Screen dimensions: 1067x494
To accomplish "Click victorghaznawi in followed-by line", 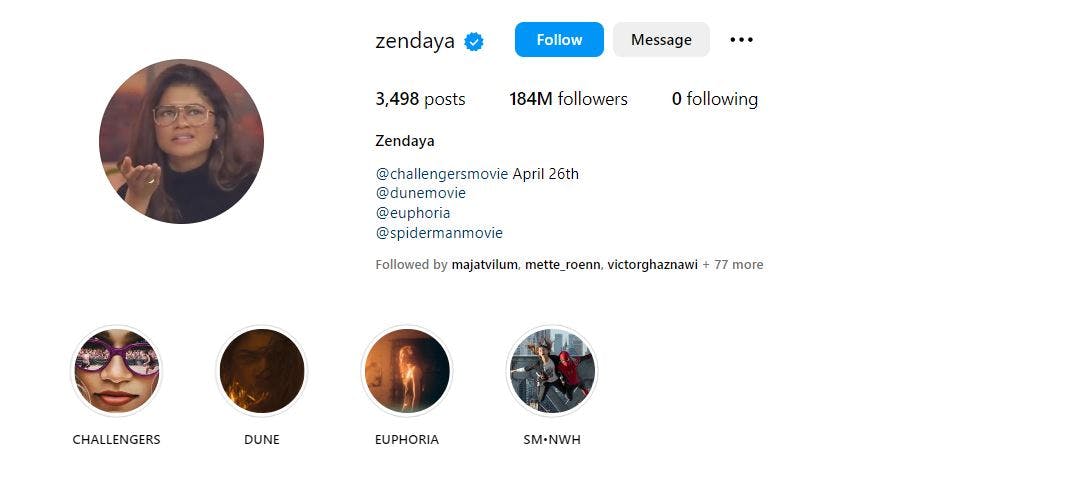I will (x=652, y=265).
